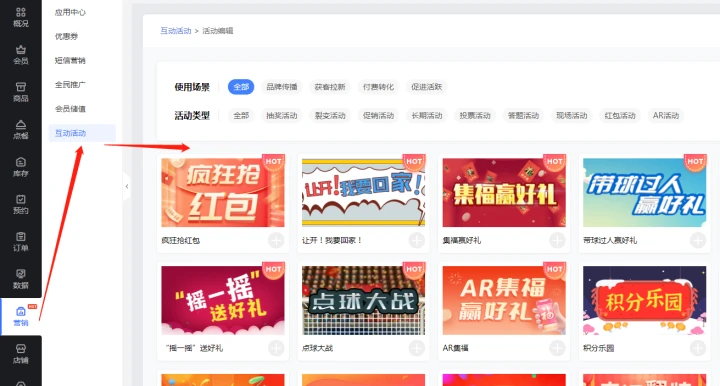The image size is (720, 386).
Task: Go to the 互动活动 breadcrumb link
Action: pyautogui.click(x=175, y=31)
